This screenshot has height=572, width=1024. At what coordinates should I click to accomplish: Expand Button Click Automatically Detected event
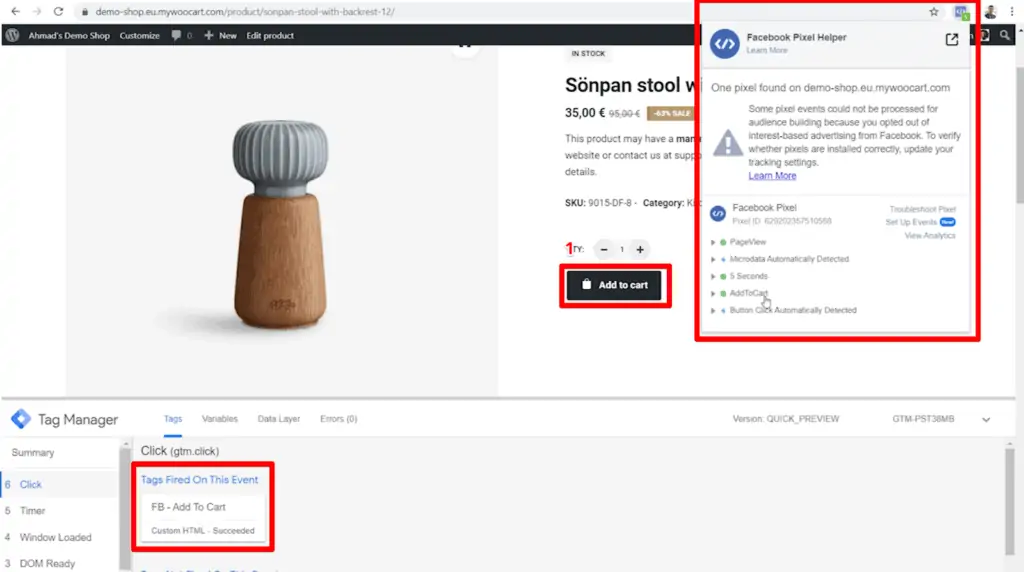(713, 311)
